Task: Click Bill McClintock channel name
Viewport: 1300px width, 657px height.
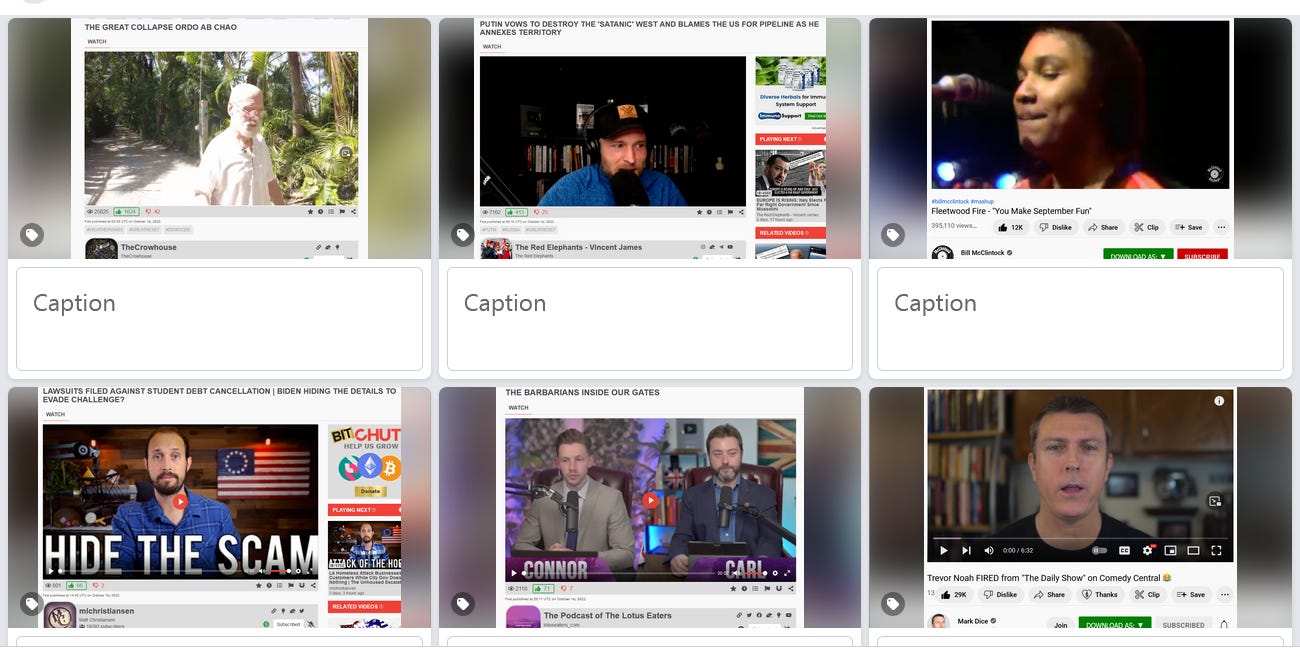Action: pos(983,253)
